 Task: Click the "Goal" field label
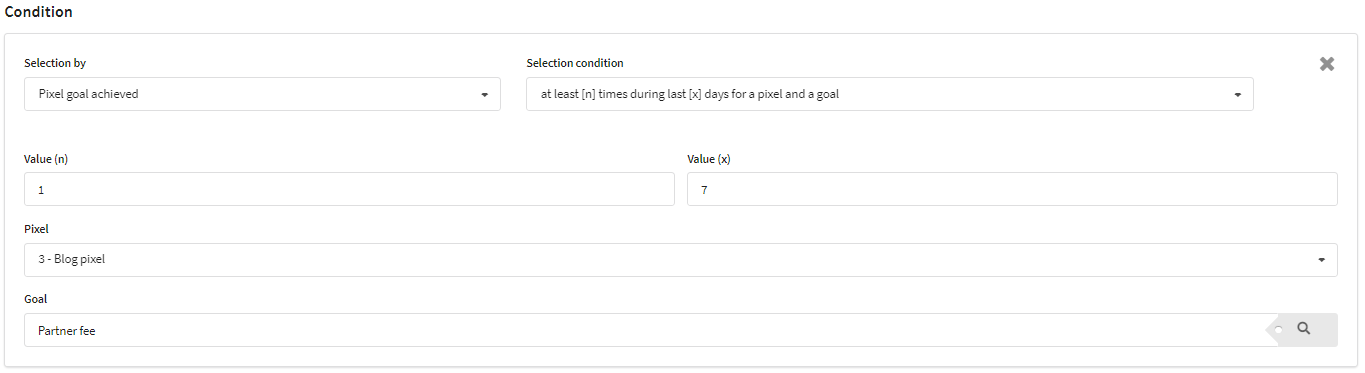[x=35, y=299]
